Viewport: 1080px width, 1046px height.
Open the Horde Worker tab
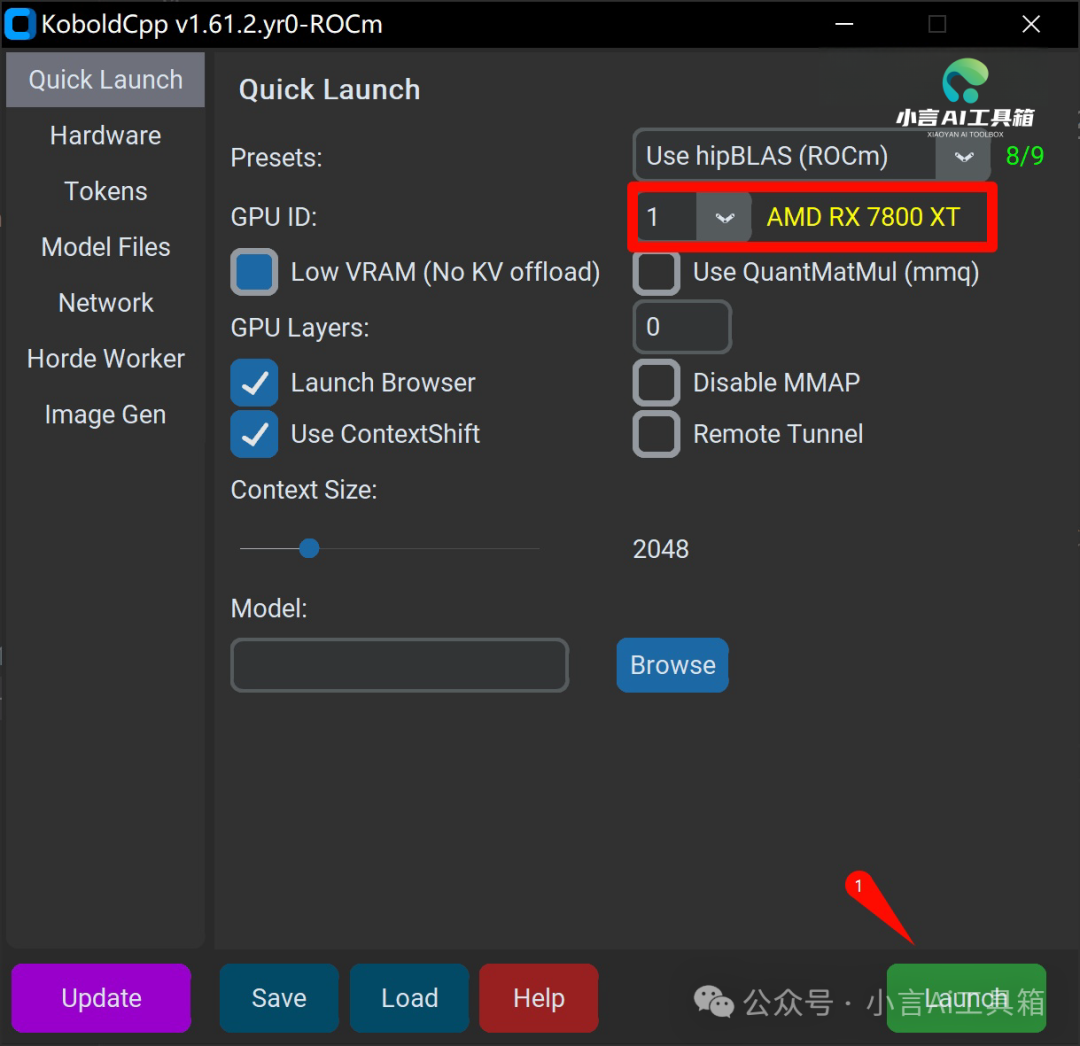click(x=105, y=359)
